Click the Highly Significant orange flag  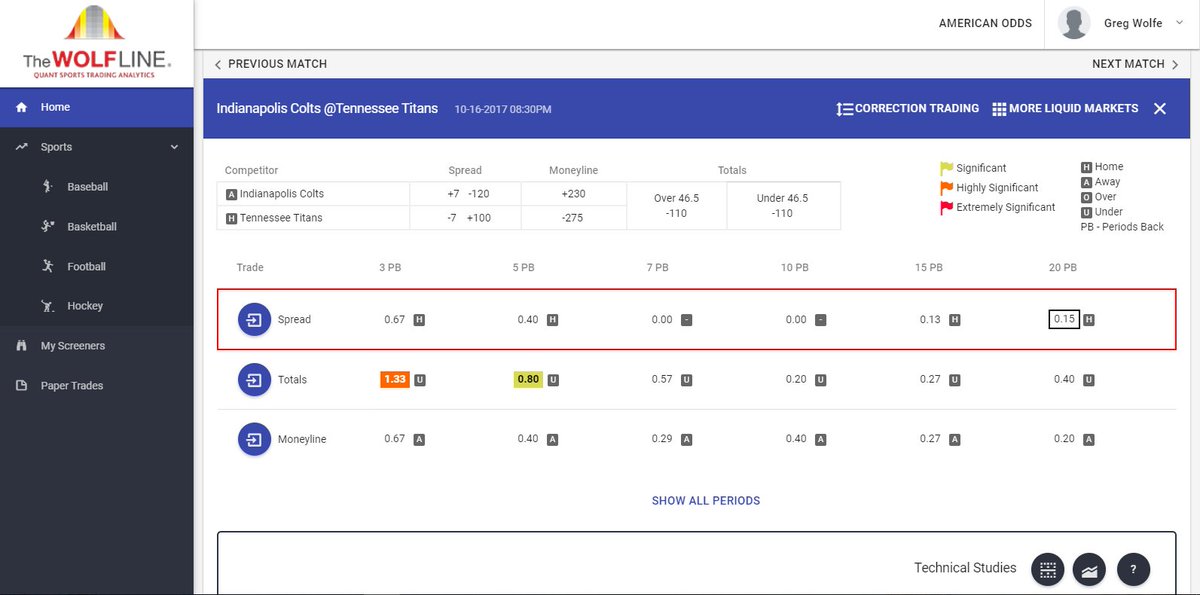[x=946, y=188]
